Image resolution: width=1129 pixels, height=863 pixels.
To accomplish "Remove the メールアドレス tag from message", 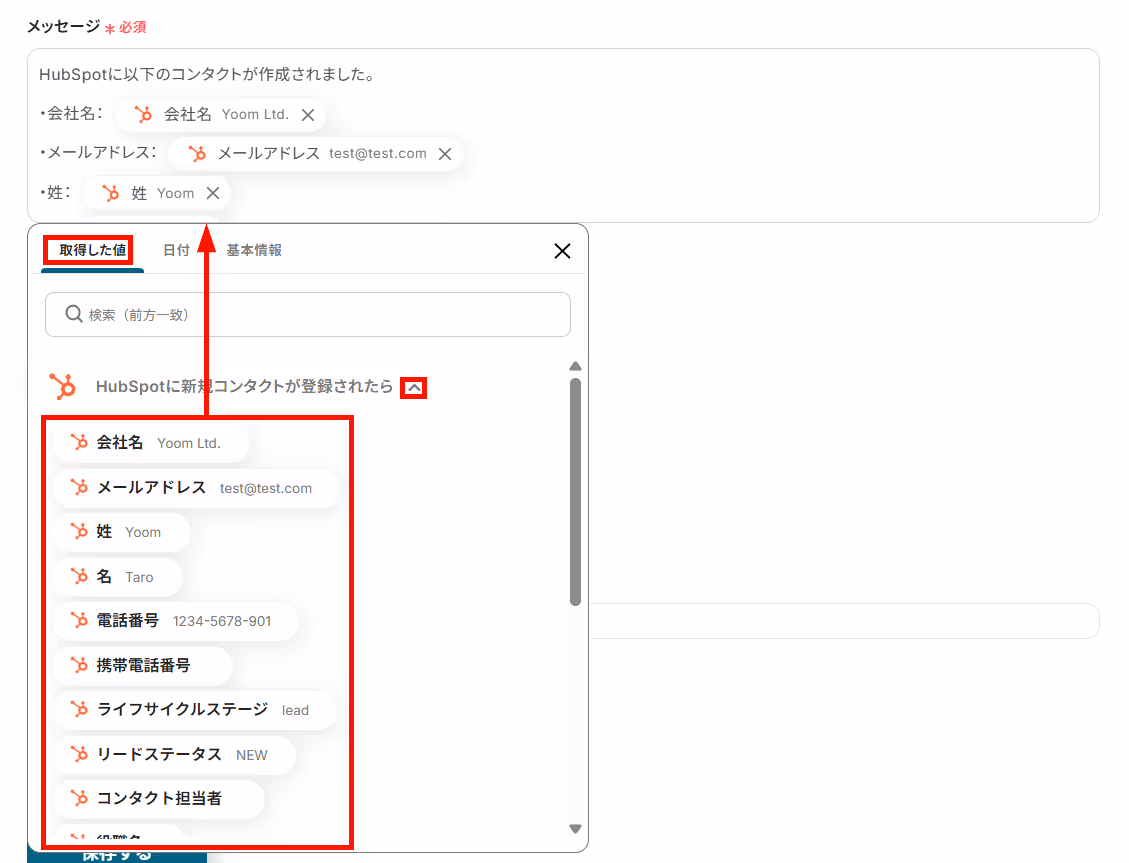I will [x=445, y=154].
